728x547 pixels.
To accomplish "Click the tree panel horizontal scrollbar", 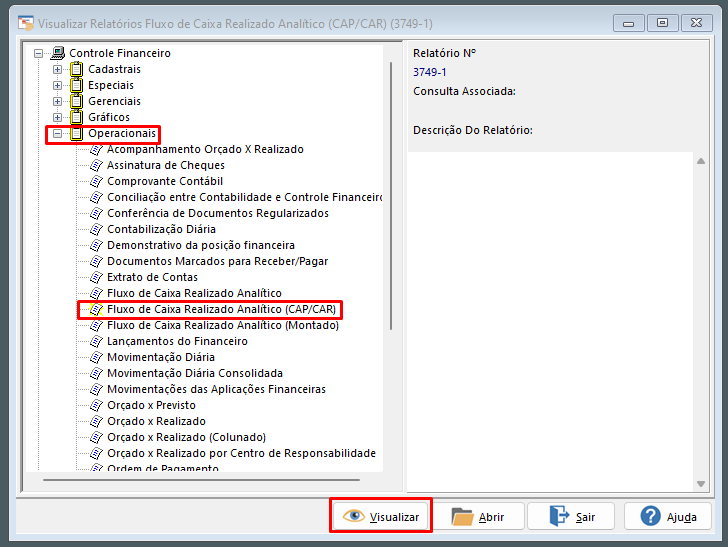I will click(x=201, y=480).
